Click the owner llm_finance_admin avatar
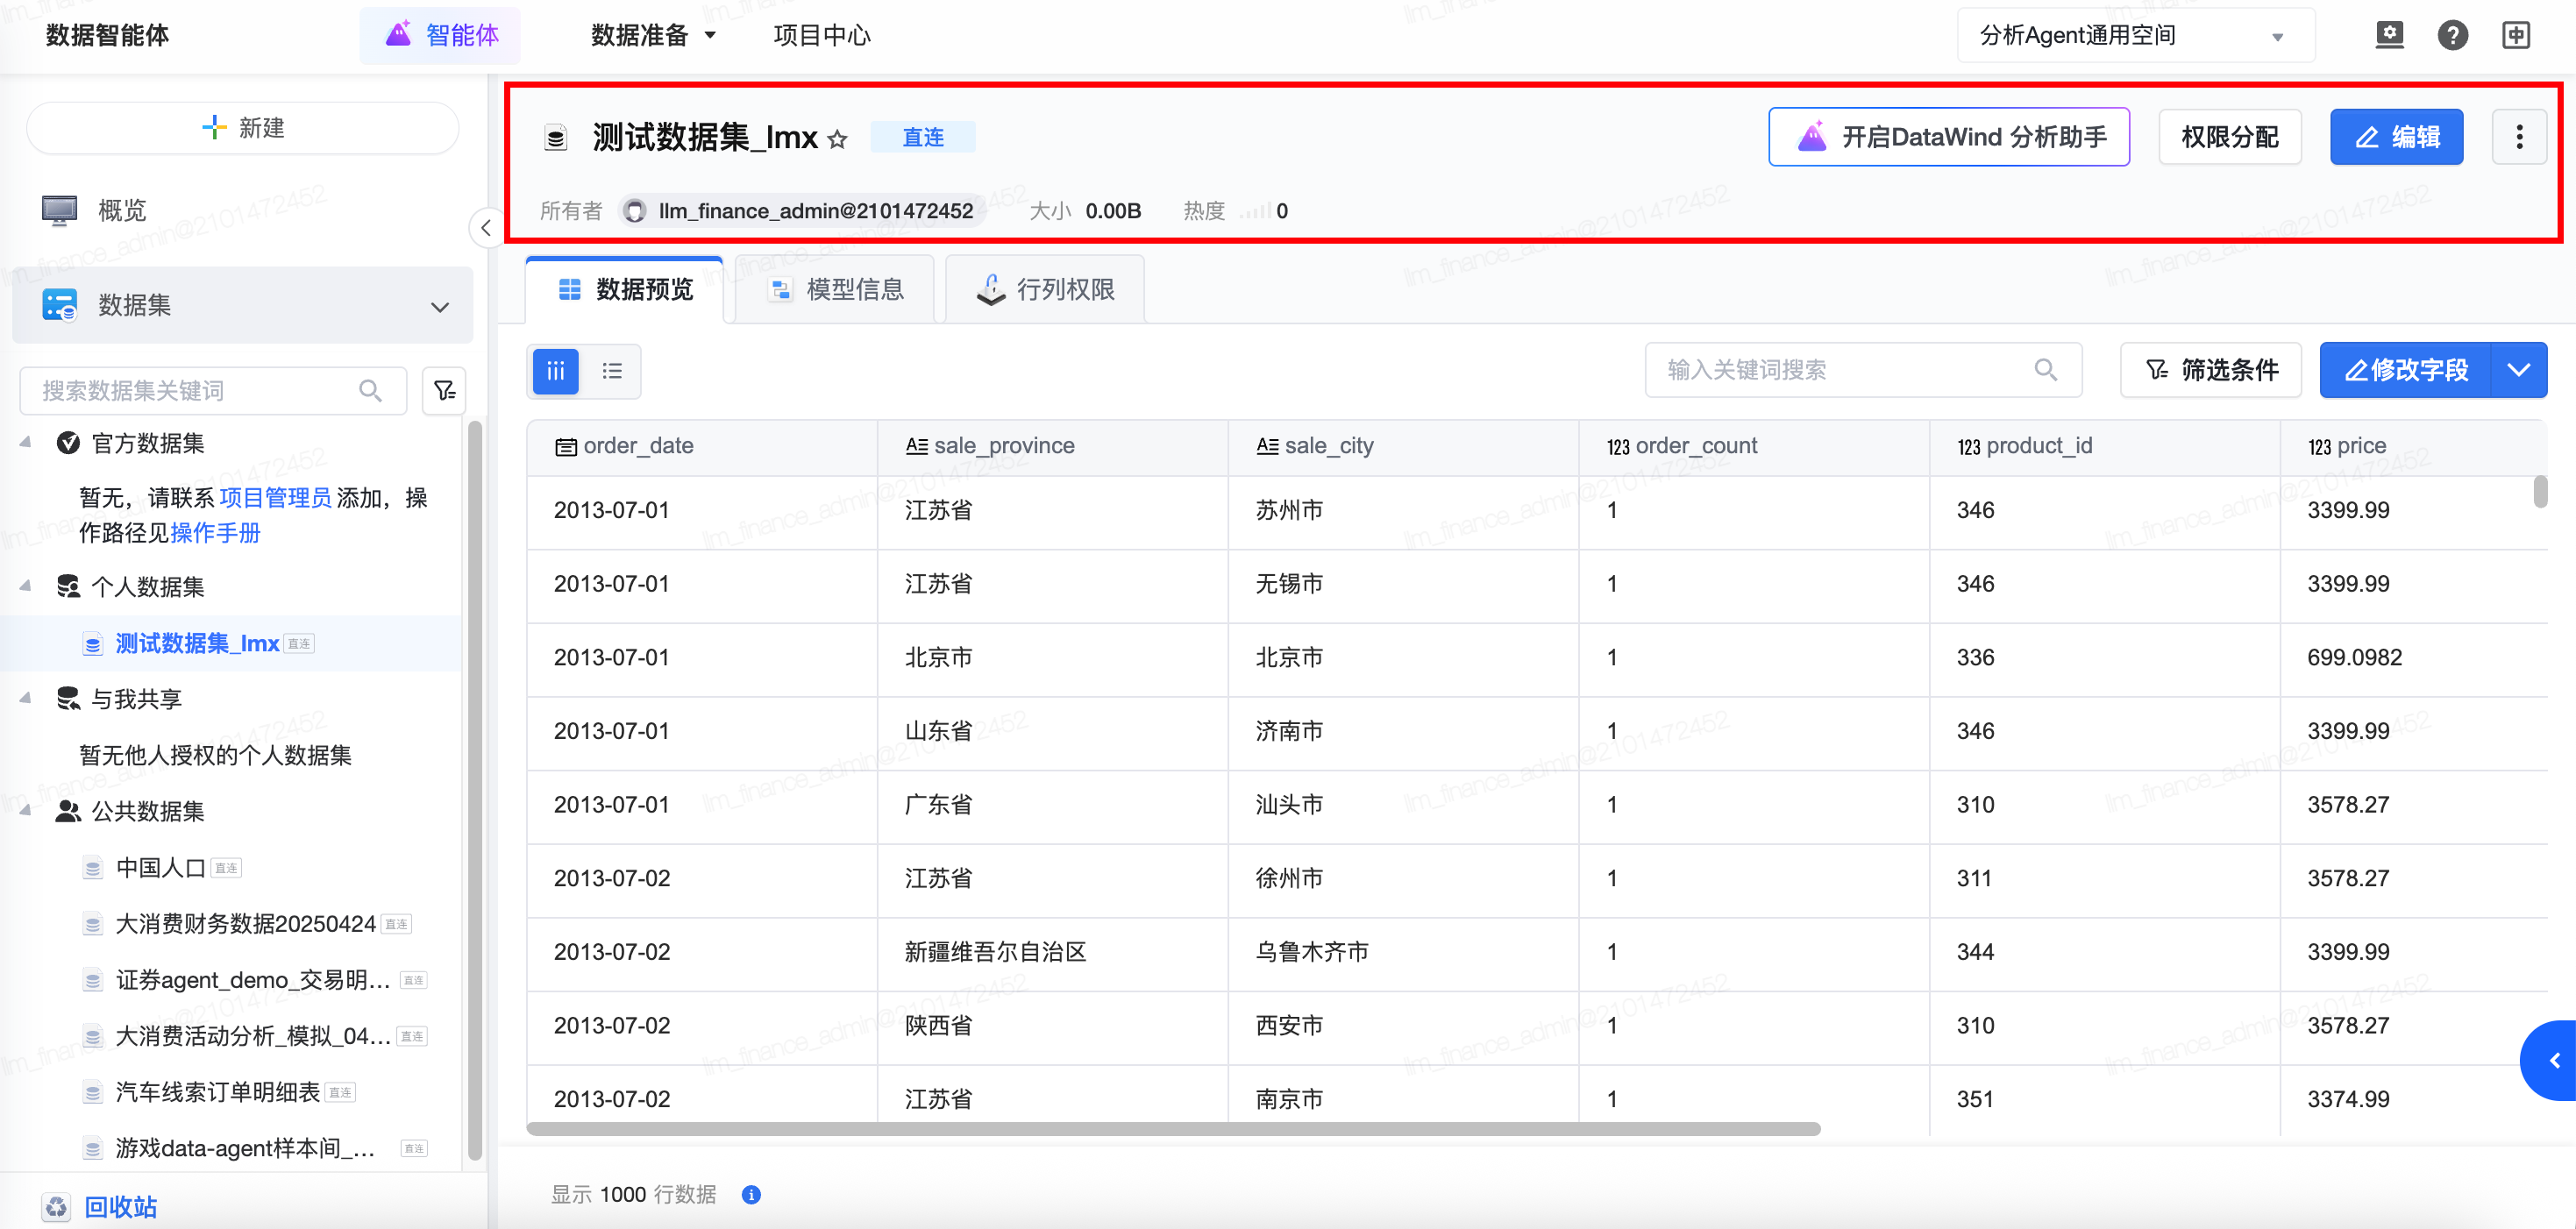The image size is (2576, 1229). (x=634, y=211)
